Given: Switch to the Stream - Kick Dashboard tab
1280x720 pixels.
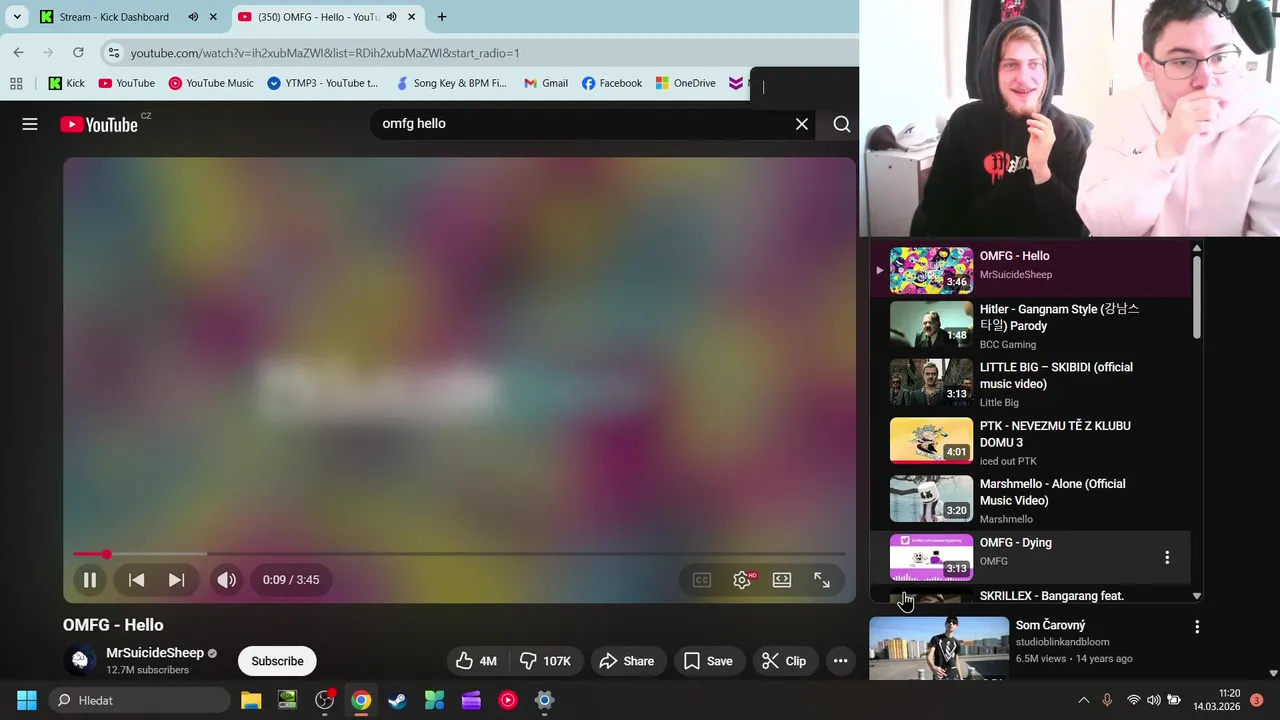Looking at the screenshot, I should tap(114, 17).
